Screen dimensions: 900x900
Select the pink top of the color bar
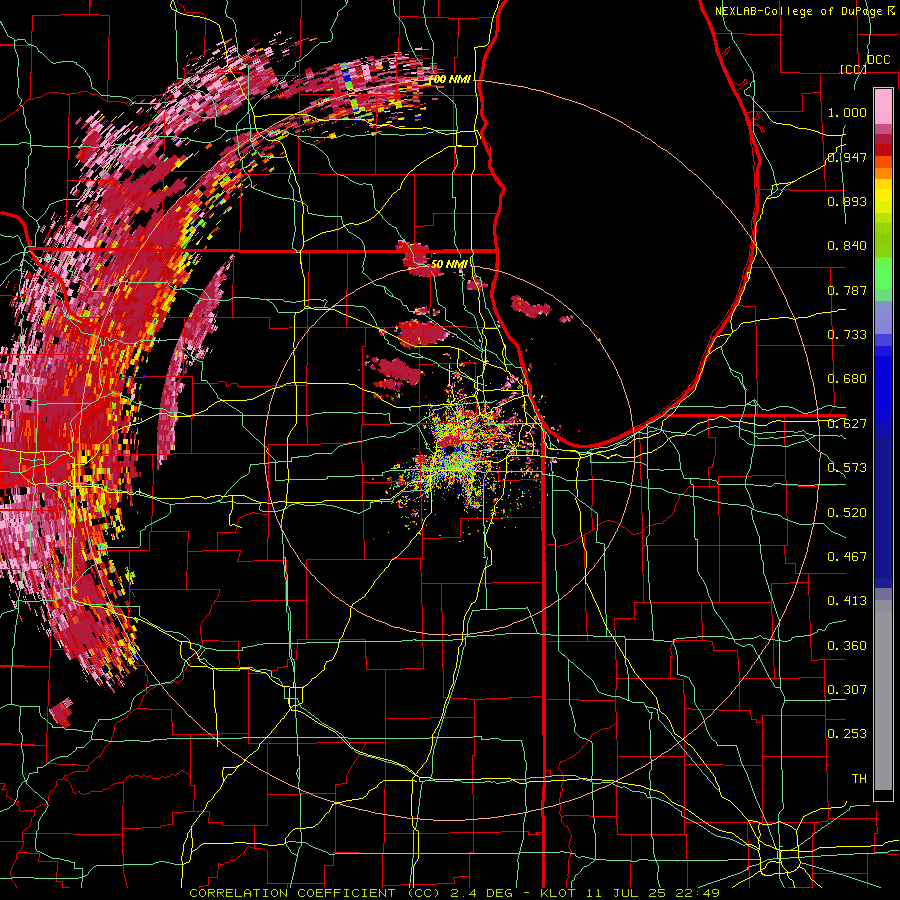pos(883,106)
